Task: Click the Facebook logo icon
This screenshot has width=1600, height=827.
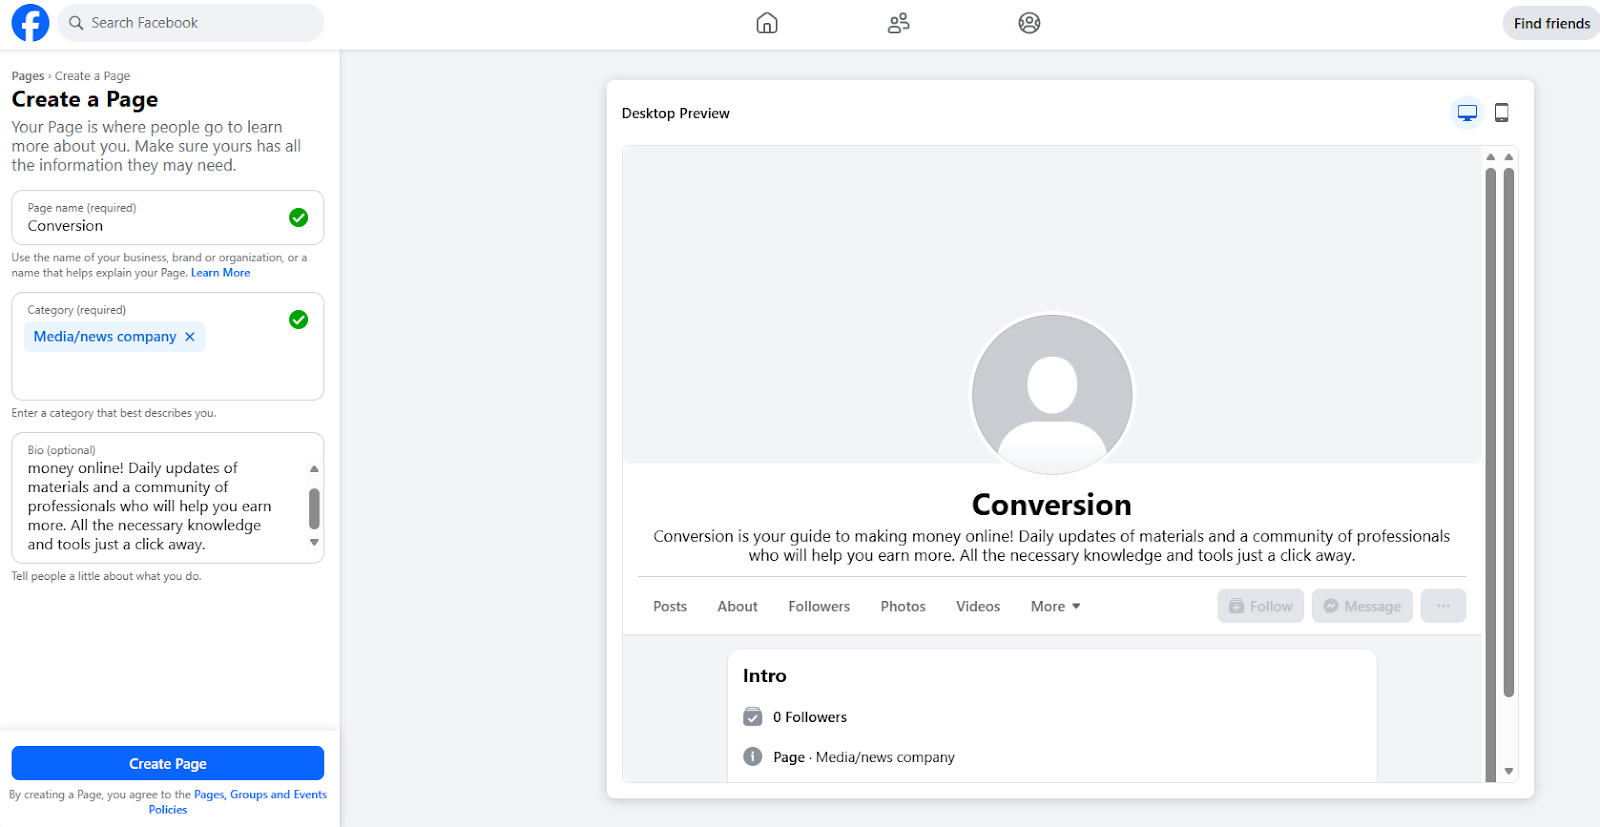Action: (30, 23)
